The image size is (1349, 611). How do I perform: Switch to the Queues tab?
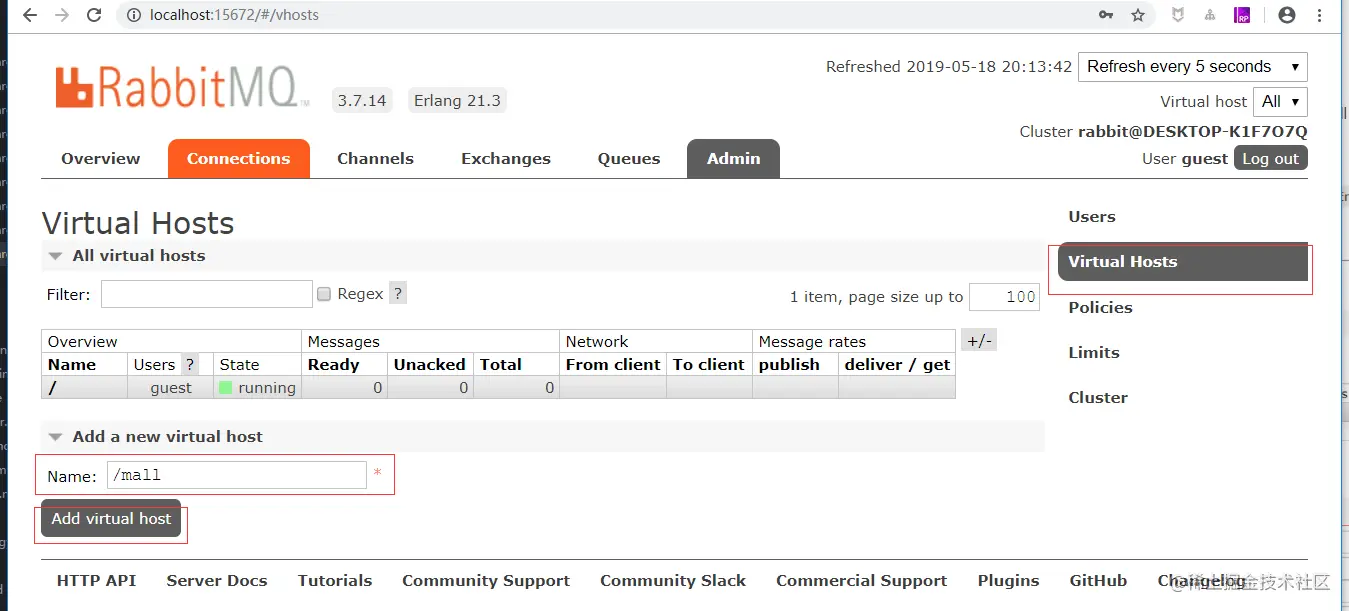point(629,159)
